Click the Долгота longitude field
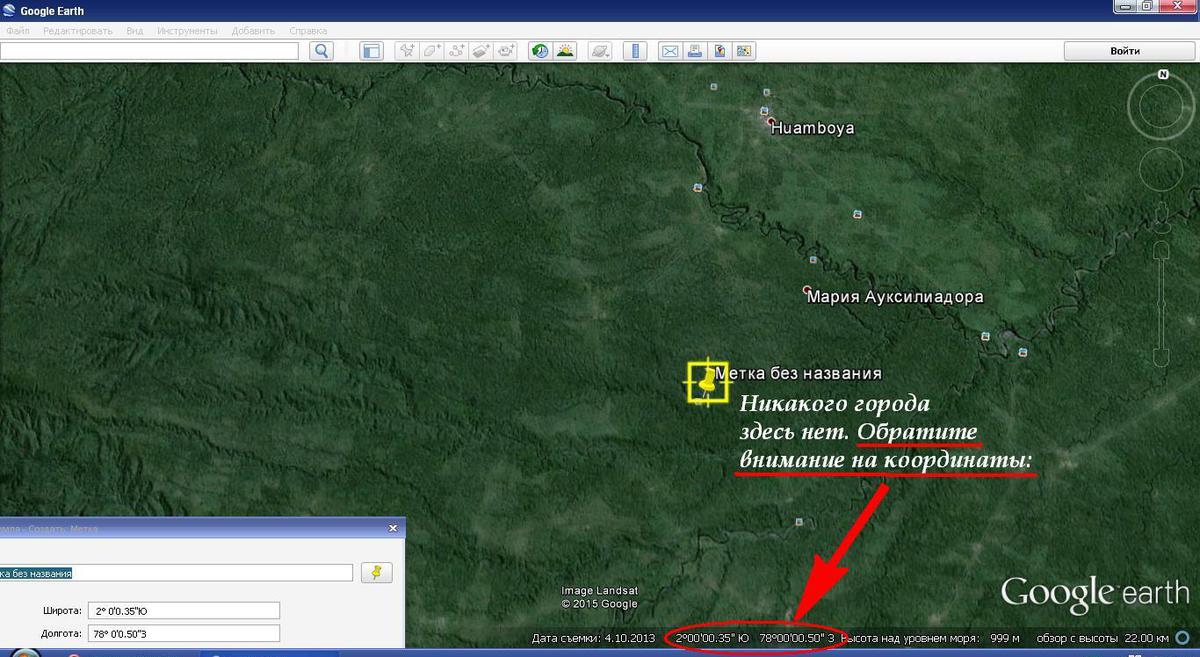Screen dimensions: 1200x657 [x=183, y=633]
